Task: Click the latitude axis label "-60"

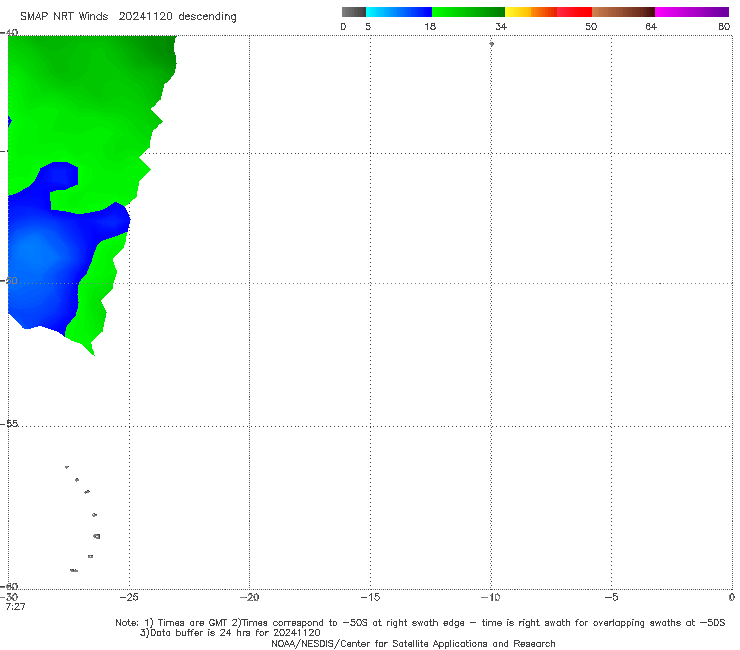Action: (9, 586)
